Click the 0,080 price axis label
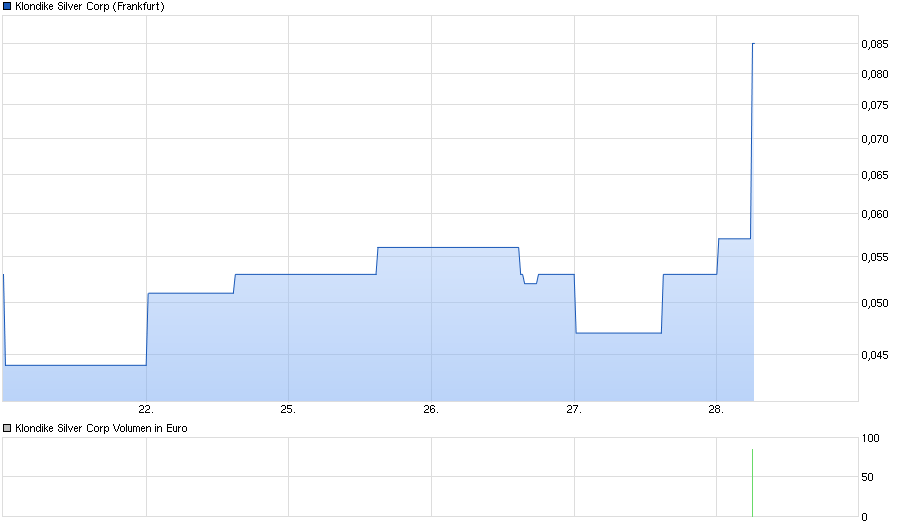900x526 pixels. coord(876,74)
